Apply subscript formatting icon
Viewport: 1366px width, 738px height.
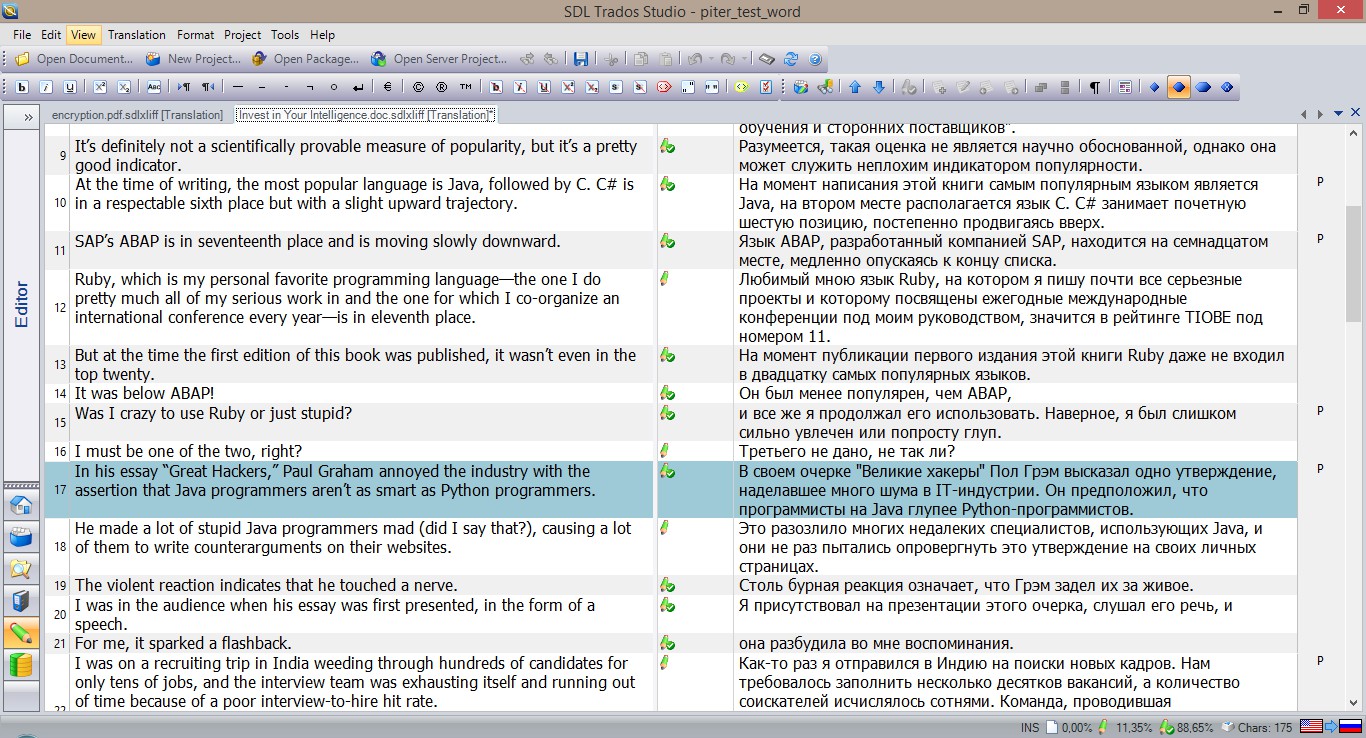tap(124, 87)
